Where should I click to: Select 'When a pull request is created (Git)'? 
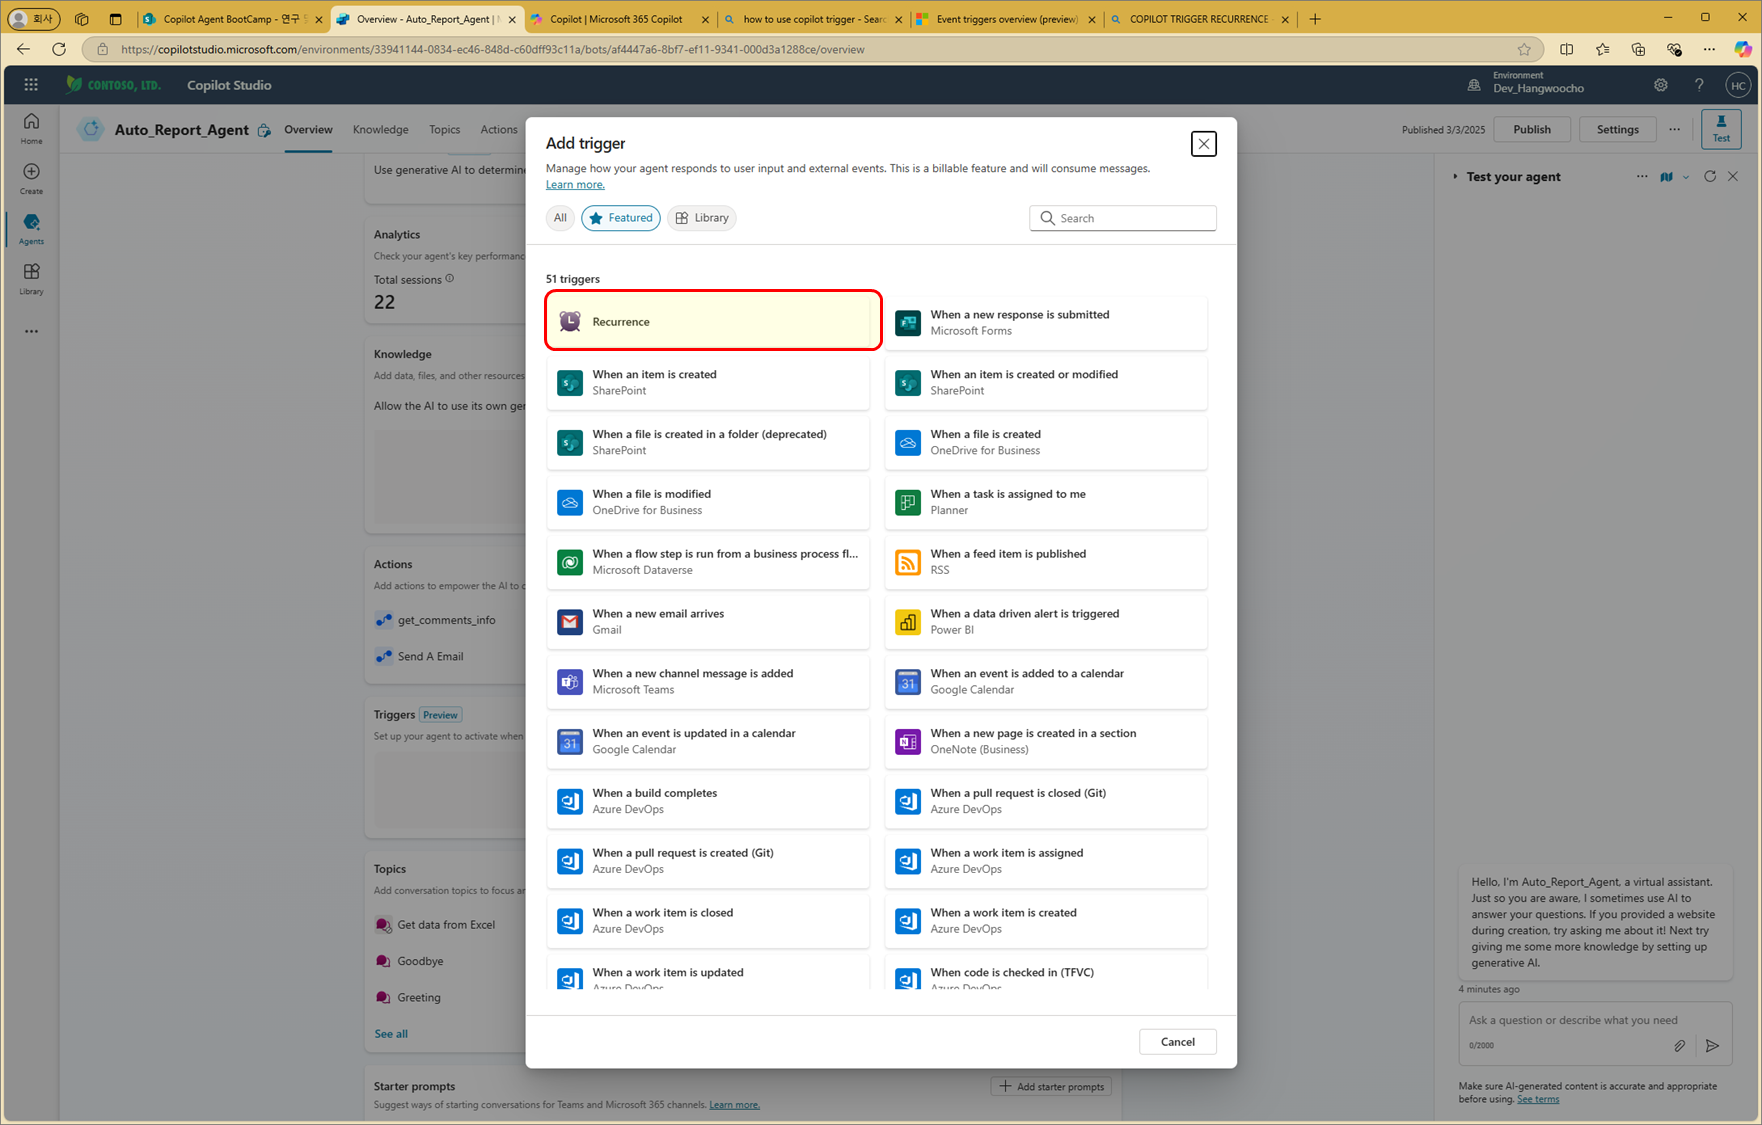click(x=708, y=862)
